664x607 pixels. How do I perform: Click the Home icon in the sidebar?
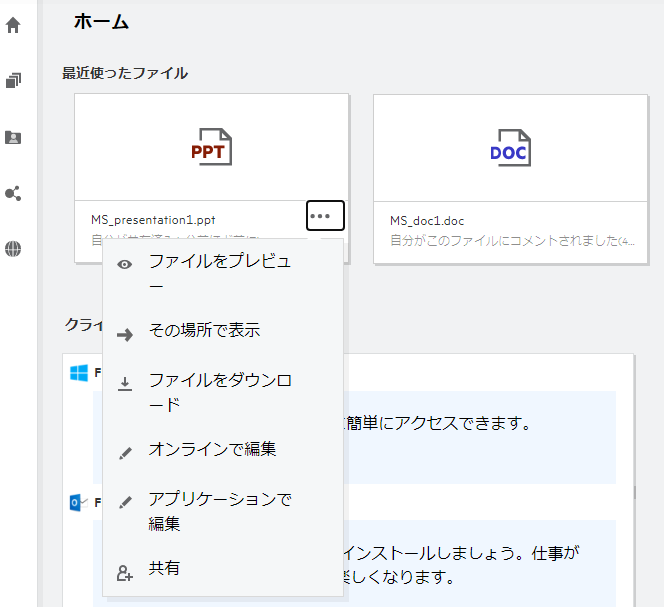[14, 26]
